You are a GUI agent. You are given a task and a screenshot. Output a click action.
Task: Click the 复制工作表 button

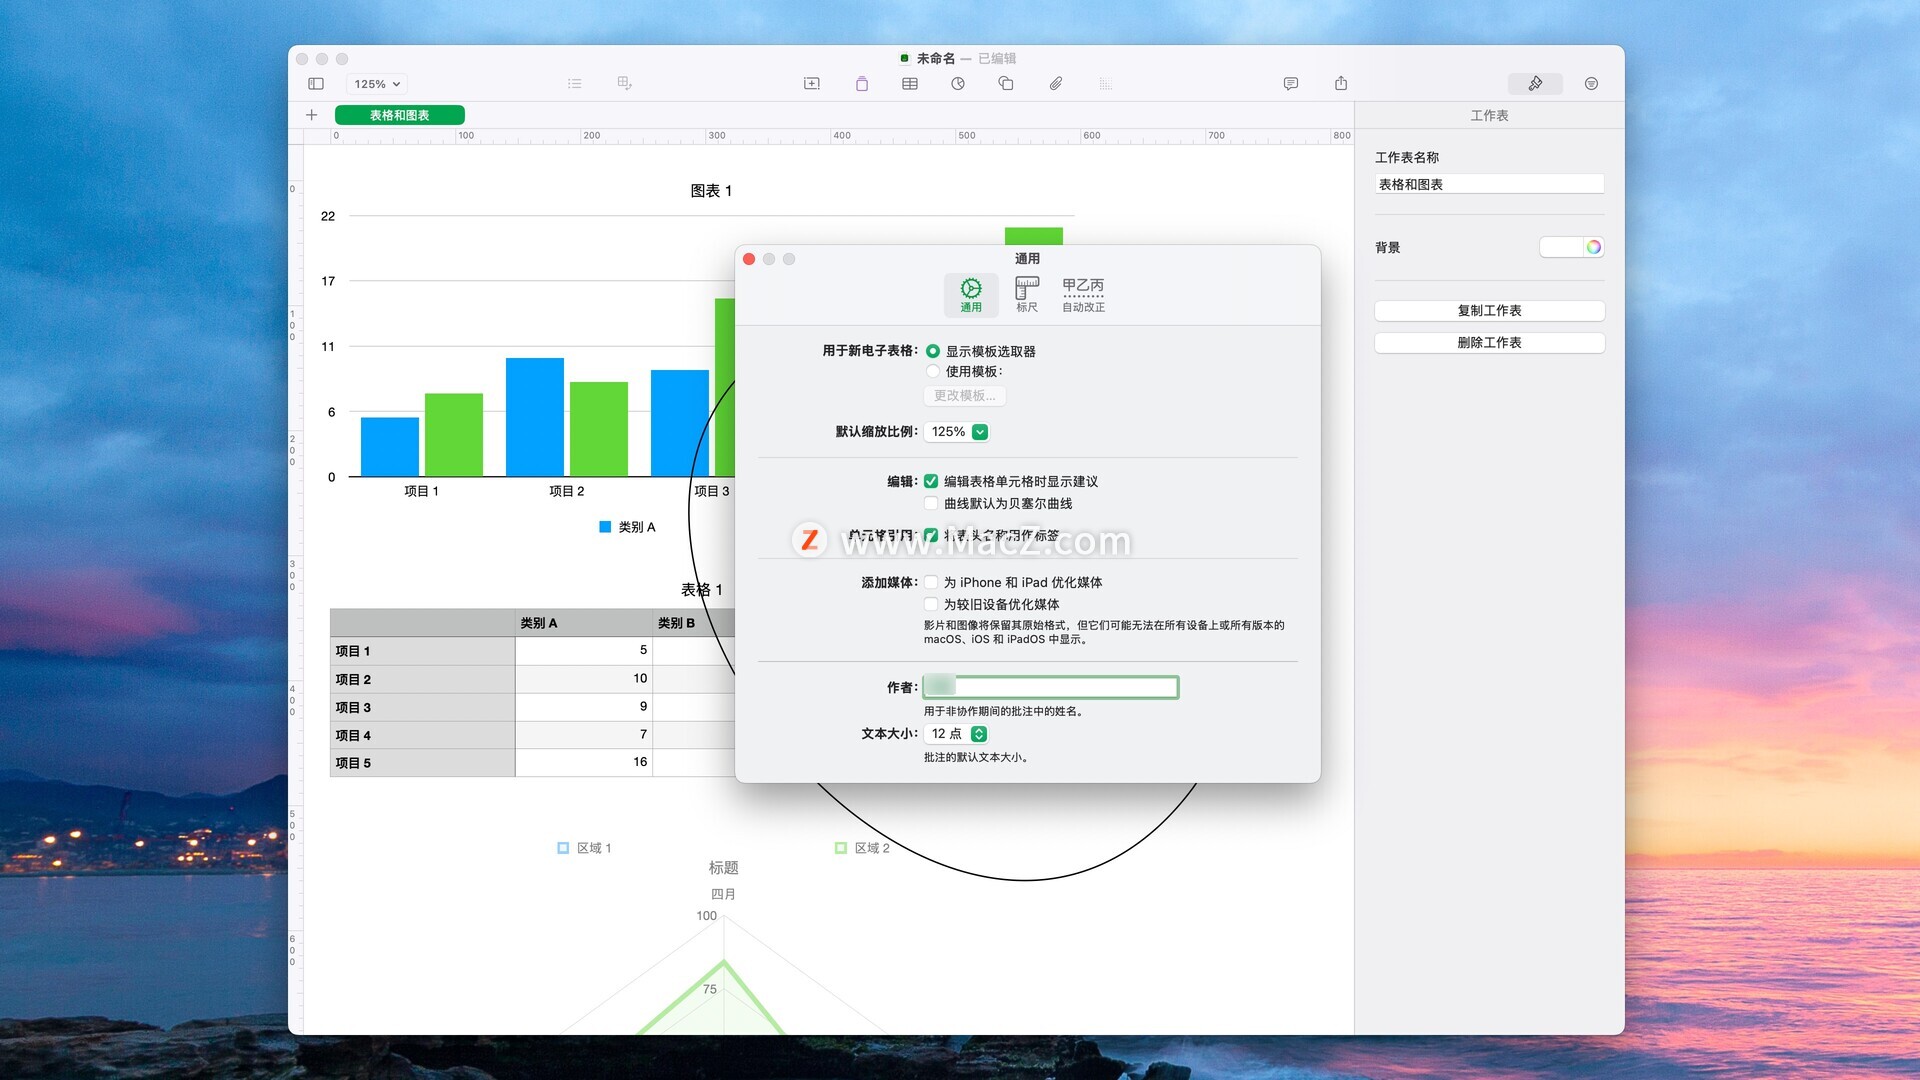click(x=1488, y=311)
